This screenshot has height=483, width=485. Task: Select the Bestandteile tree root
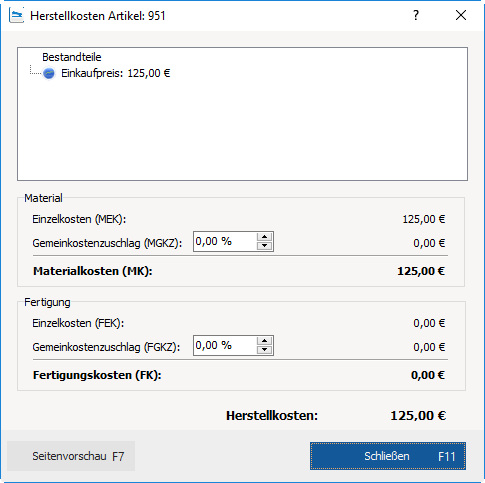pyautogui.click(x=72, y=57)
